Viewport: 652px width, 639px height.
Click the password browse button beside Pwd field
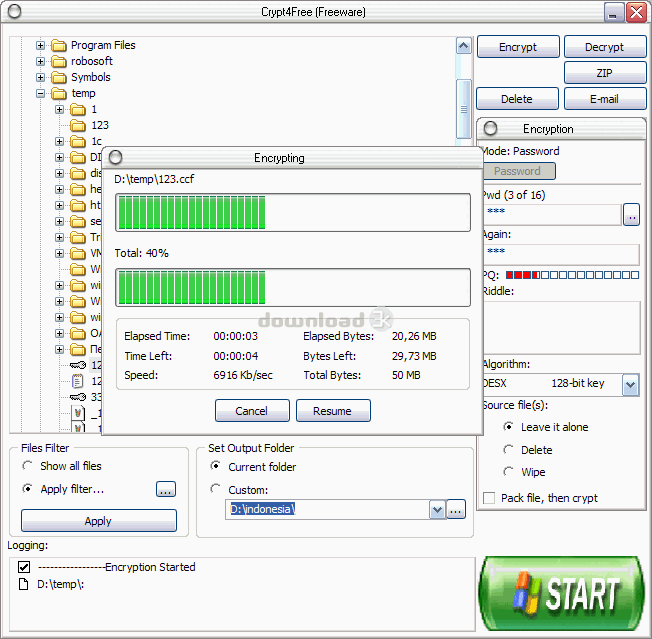pos(631,214)
